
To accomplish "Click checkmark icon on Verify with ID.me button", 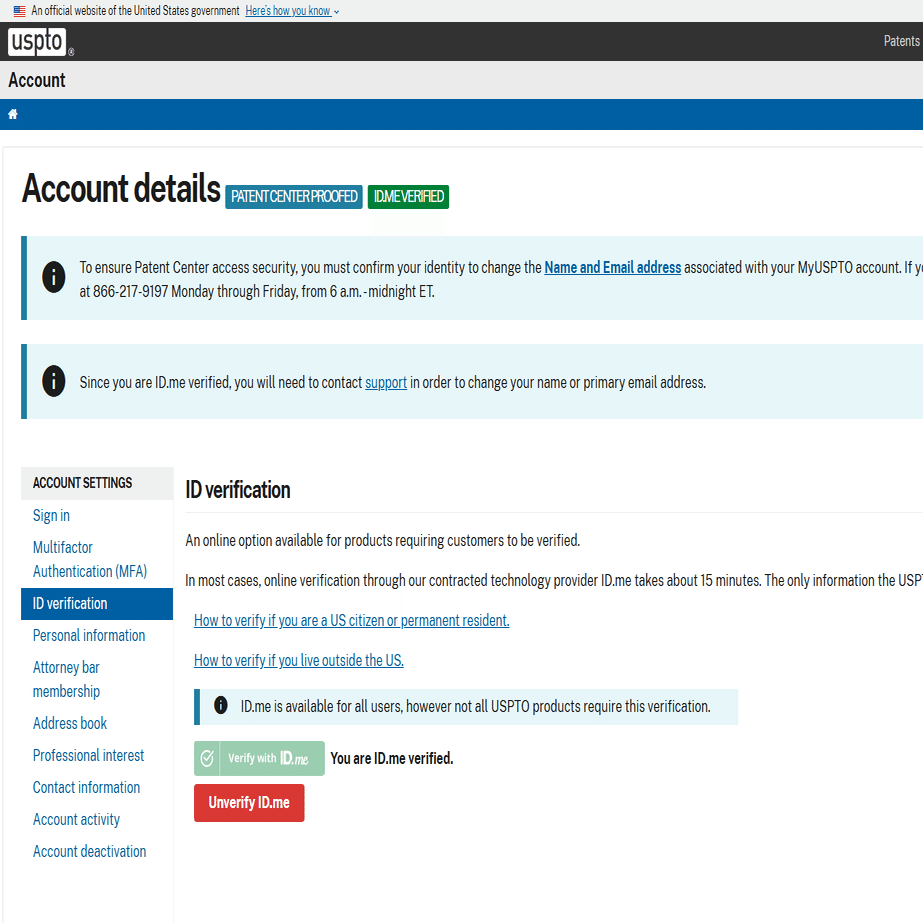I will tap(207, 758).
